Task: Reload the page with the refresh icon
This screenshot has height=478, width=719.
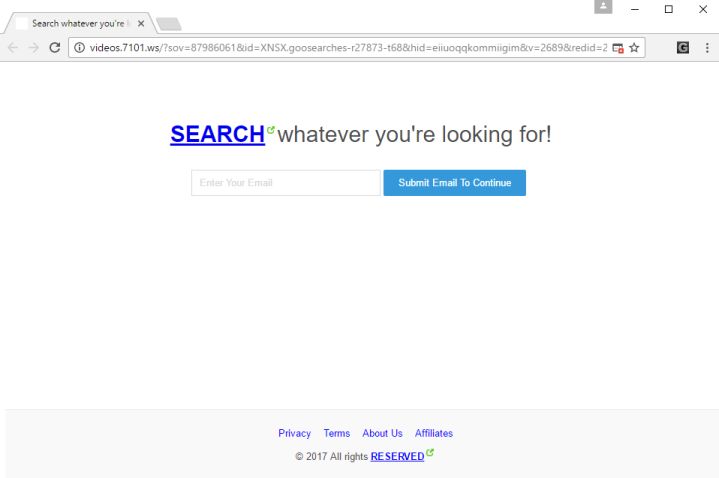Action: 55,48
